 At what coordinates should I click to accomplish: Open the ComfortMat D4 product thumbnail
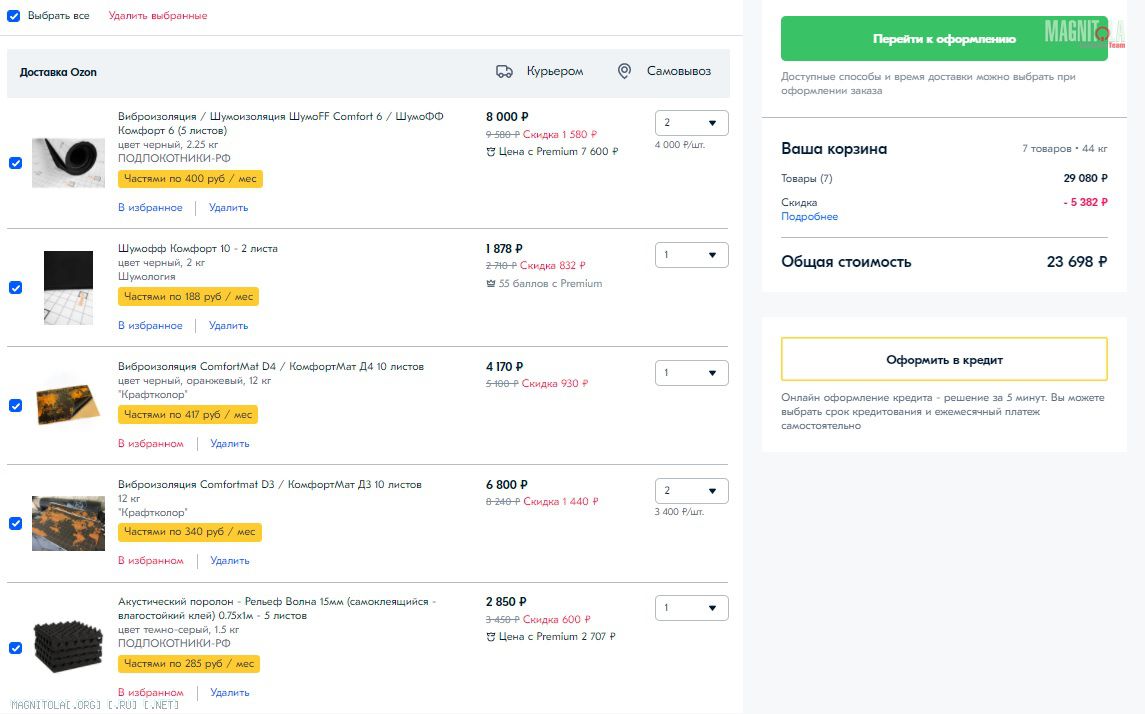point(69,404)
